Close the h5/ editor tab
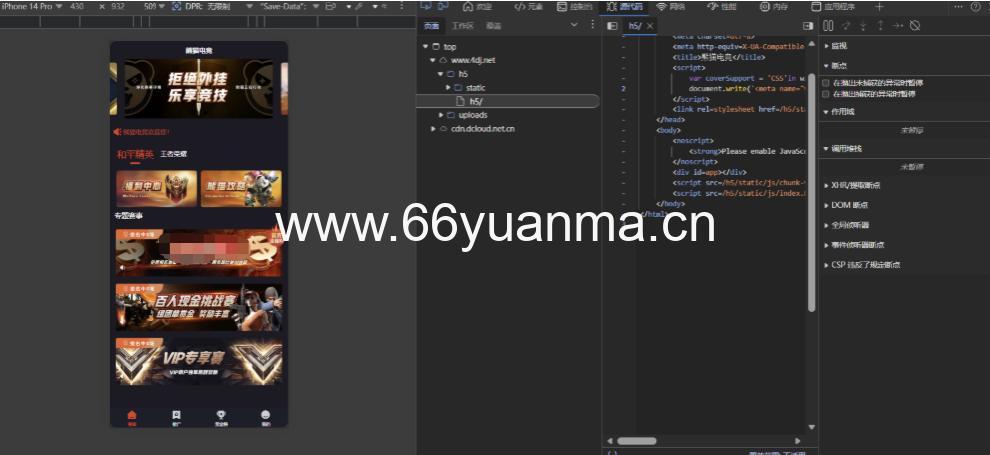The height and width of the screenshot is (455, 990). pyautogui.click(x=650, y=26)
